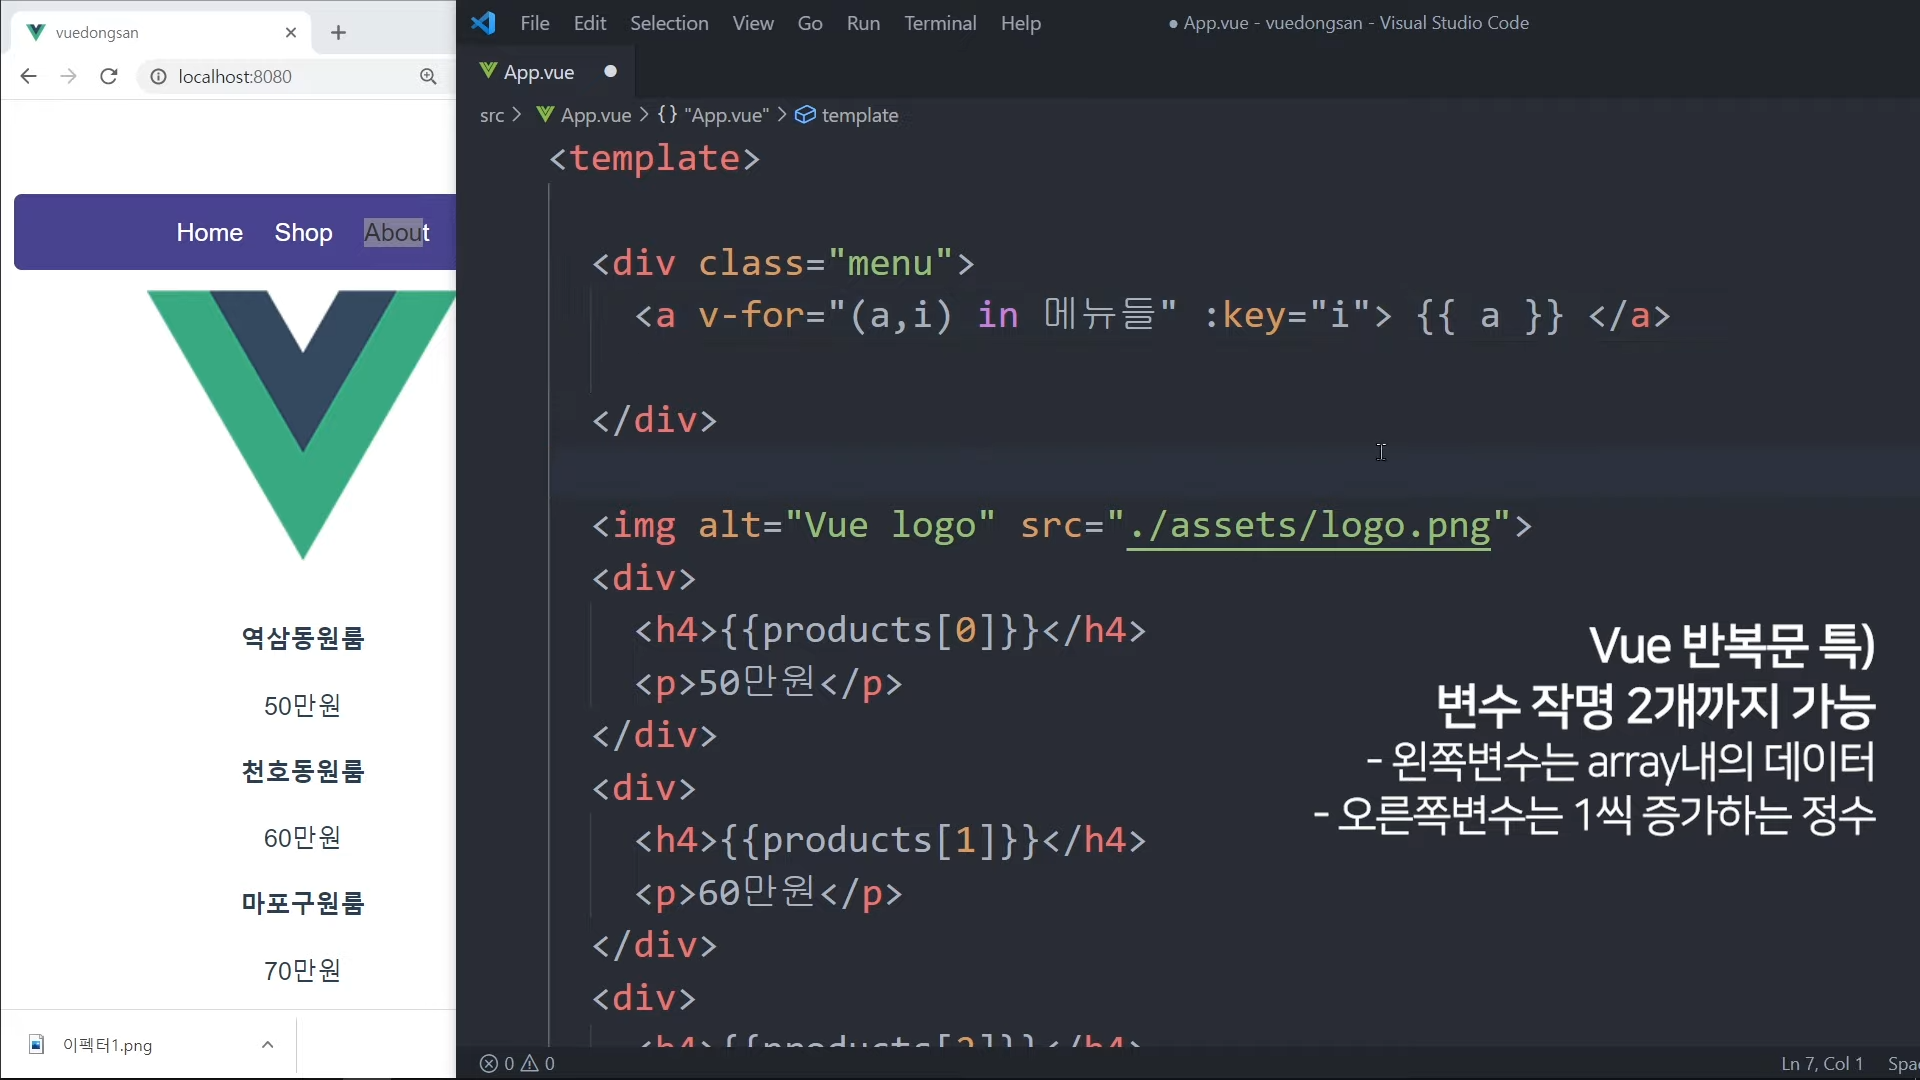Click the site info icon by localhost
Screen dimensions: 1920x1080
click(x=158, y=76)
